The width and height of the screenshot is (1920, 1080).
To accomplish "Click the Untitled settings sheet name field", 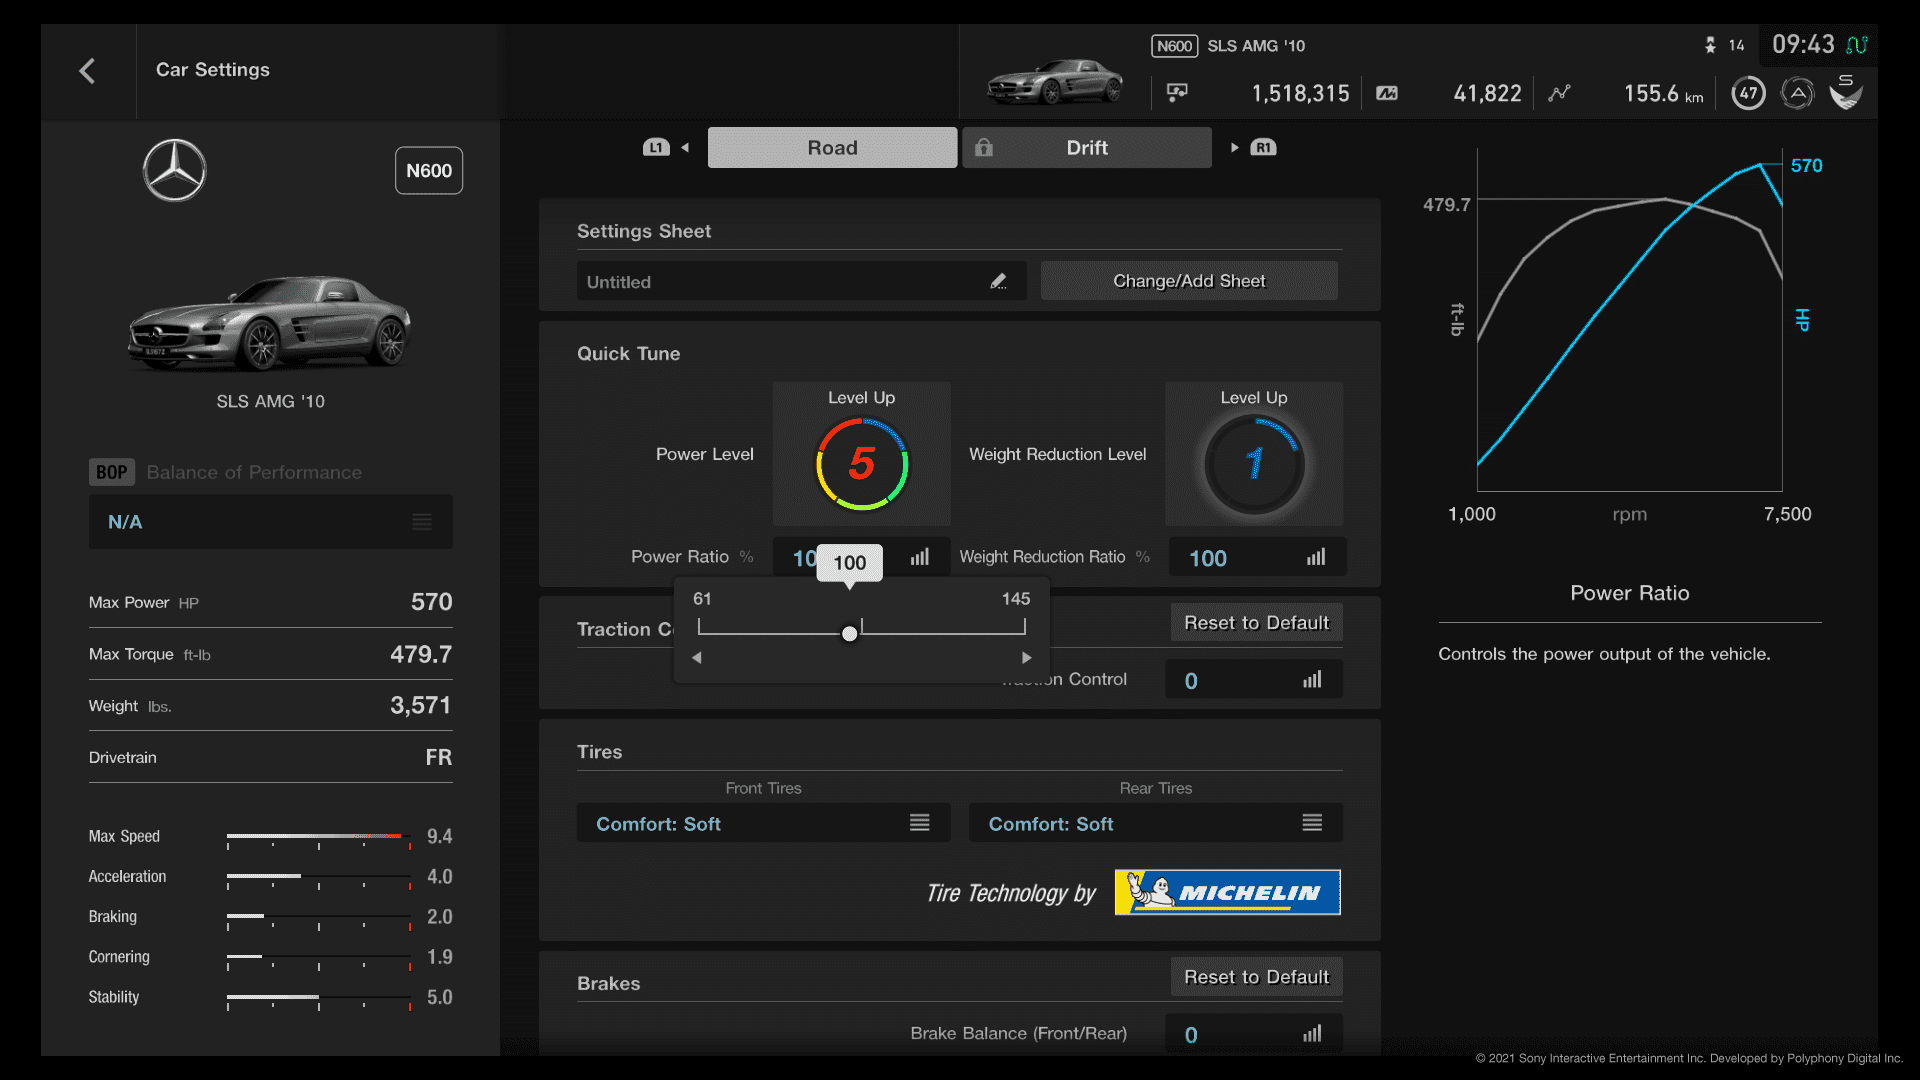I will click(x=801, y=282).
